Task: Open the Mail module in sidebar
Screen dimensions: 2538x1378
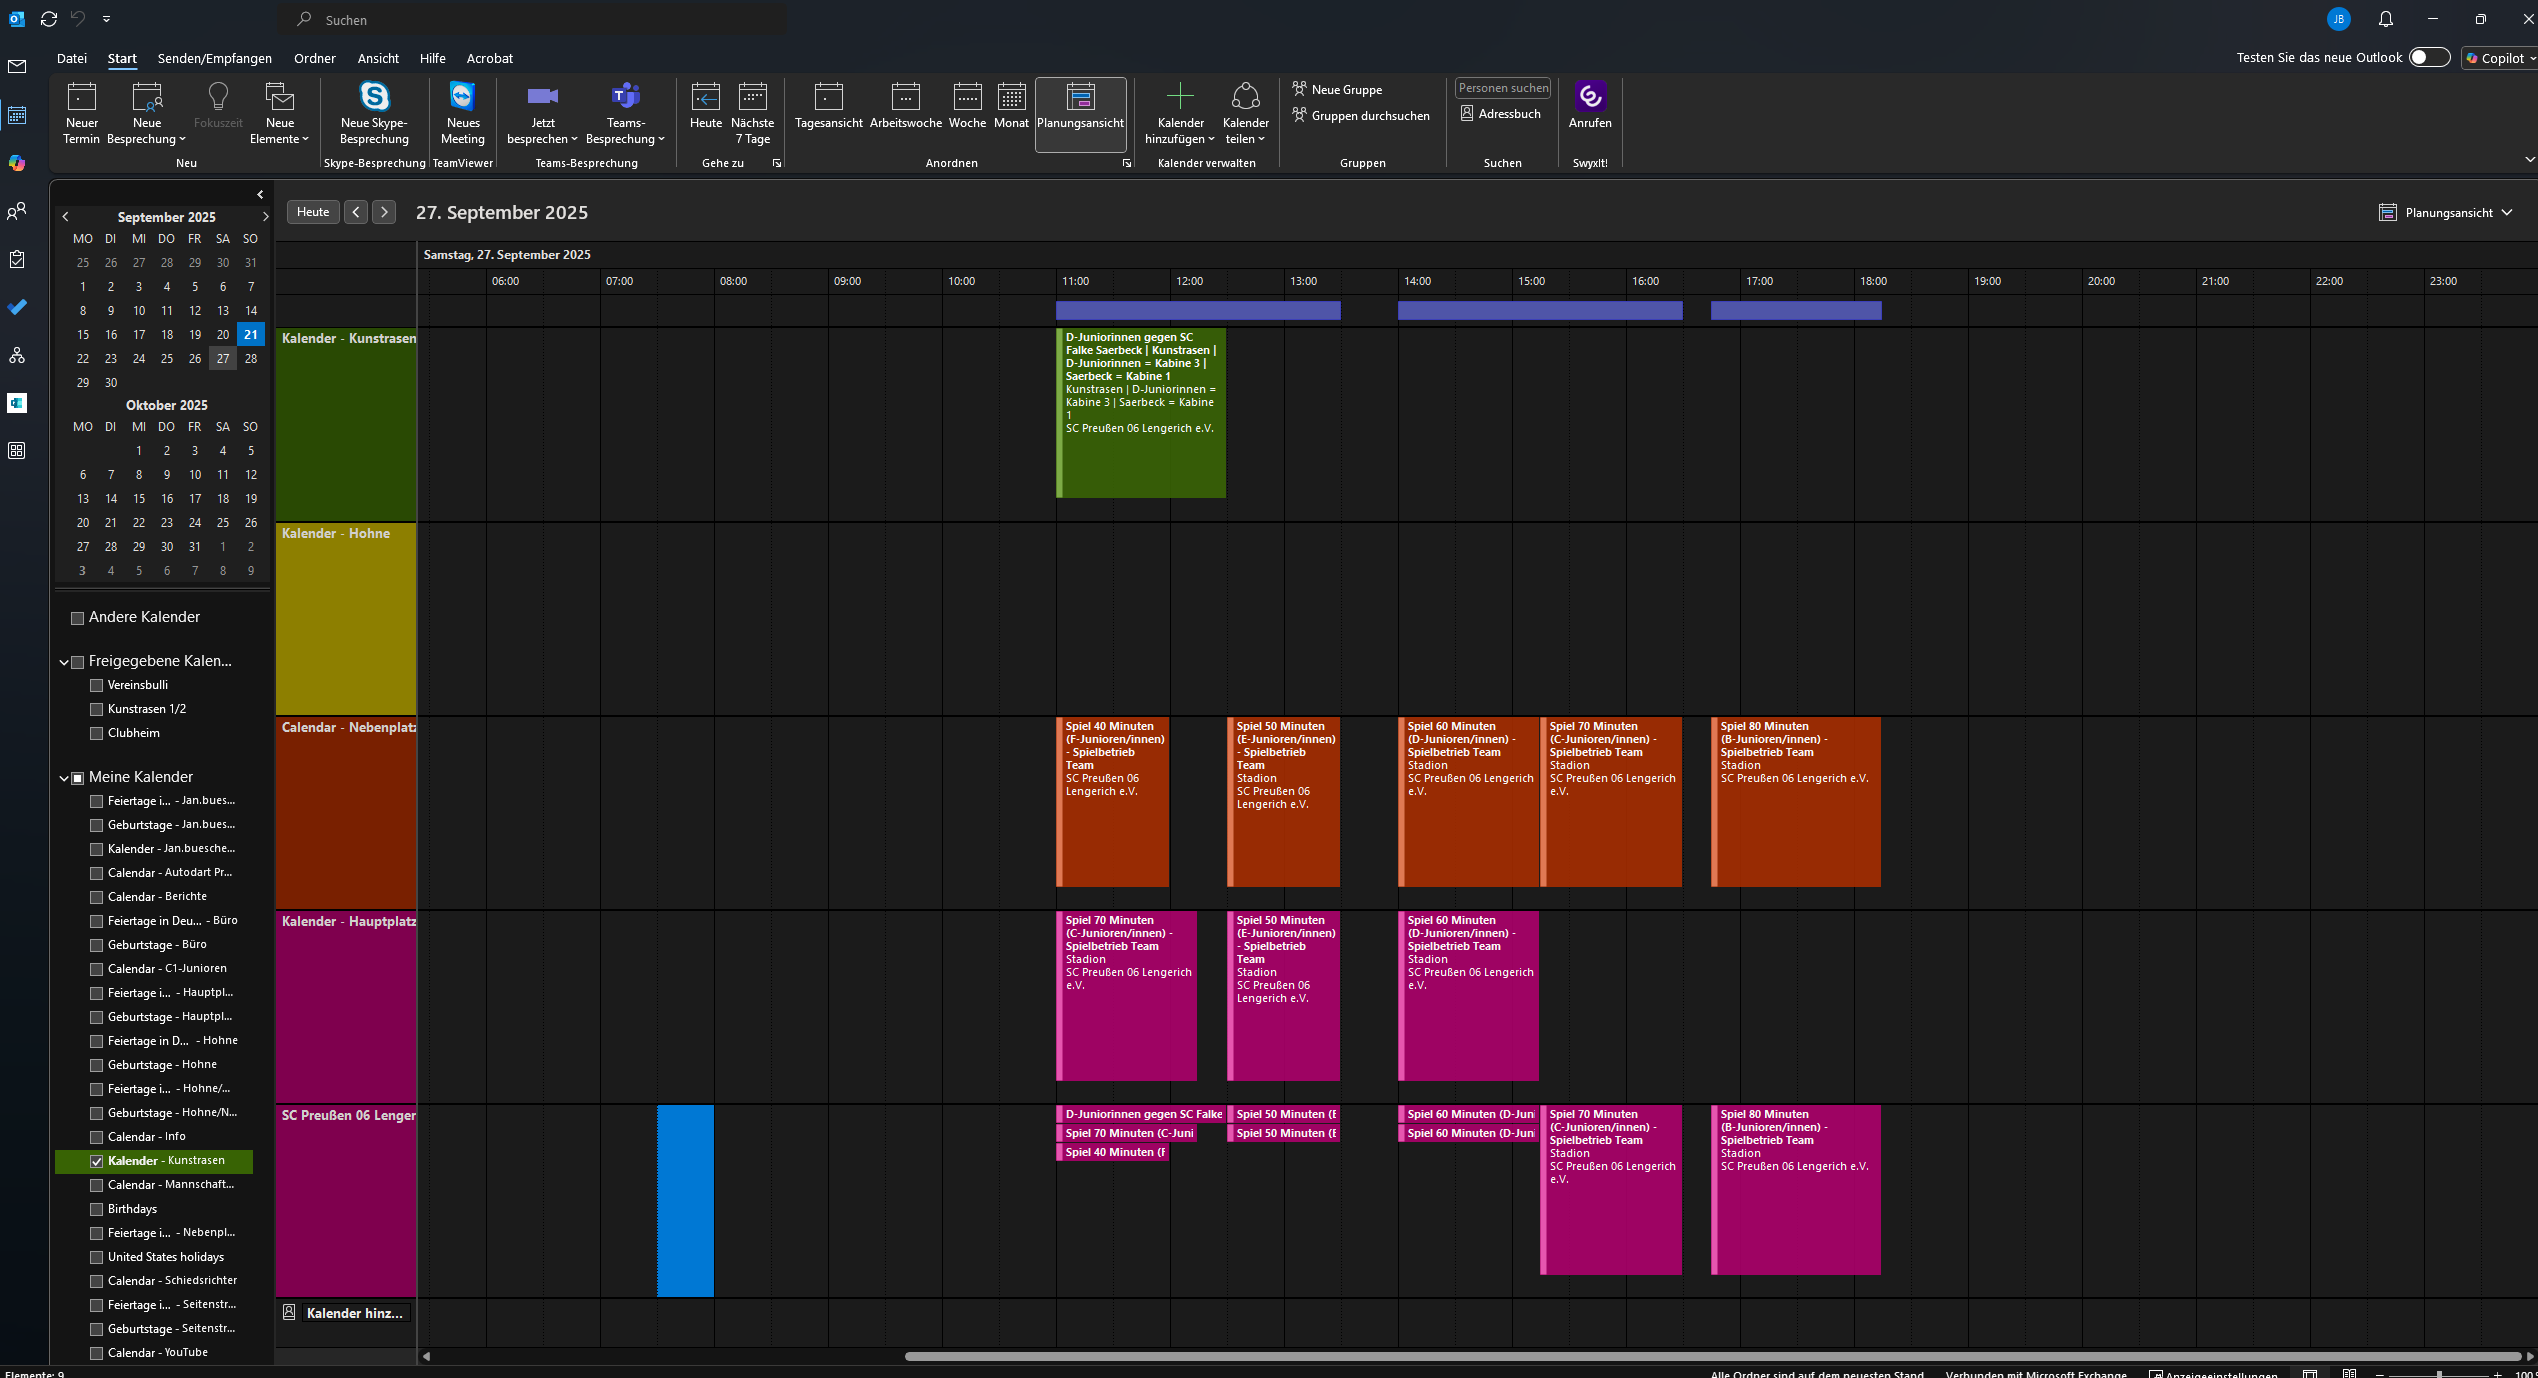Action: pyautogui.click(x=17, y=67)
